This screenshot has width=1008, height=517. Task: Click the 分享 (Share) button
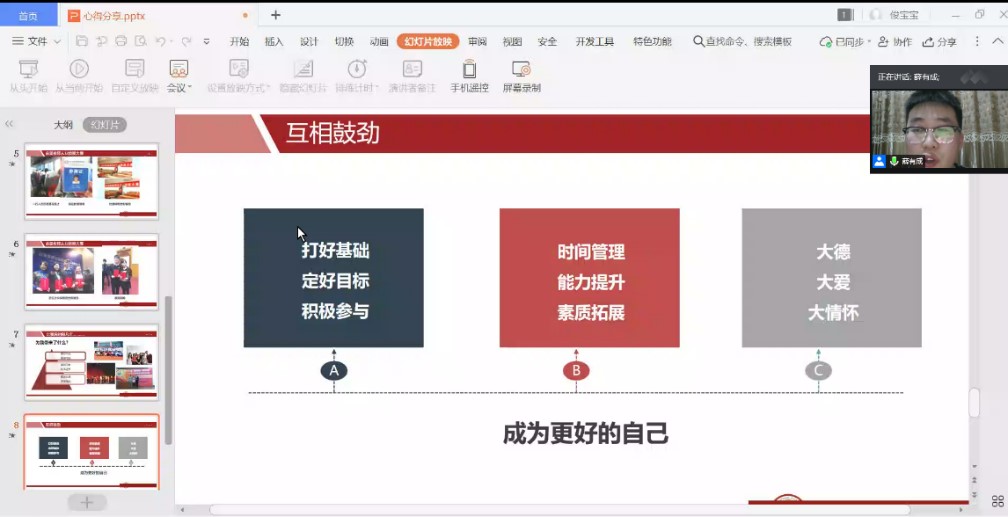tap(940, 42)
